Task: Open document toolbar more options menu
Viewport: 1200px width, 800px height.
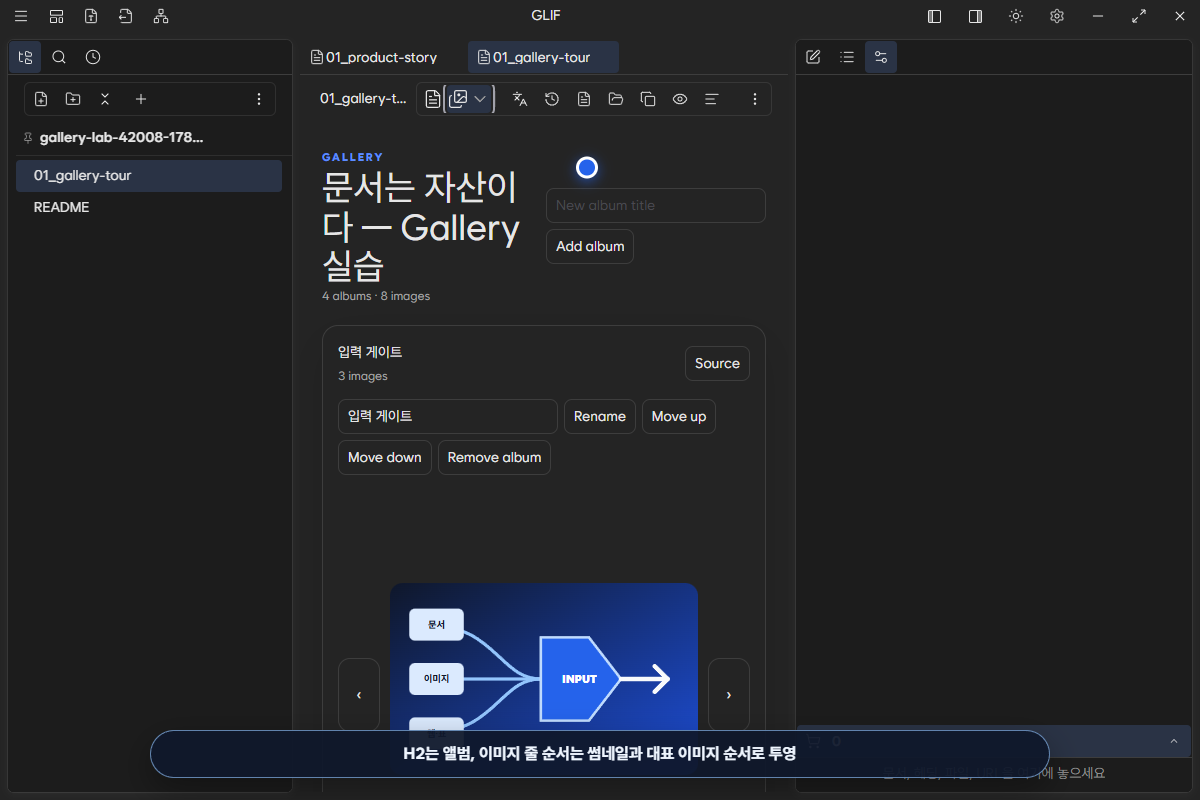Action: point(755,99)
